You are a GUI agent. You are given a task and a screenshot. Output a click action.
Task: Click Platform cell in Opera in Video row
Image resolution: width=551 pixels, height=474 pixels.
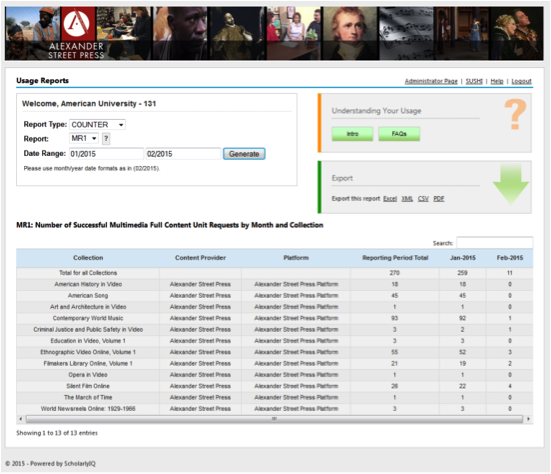pyautogui.click(x=296, y=375)
